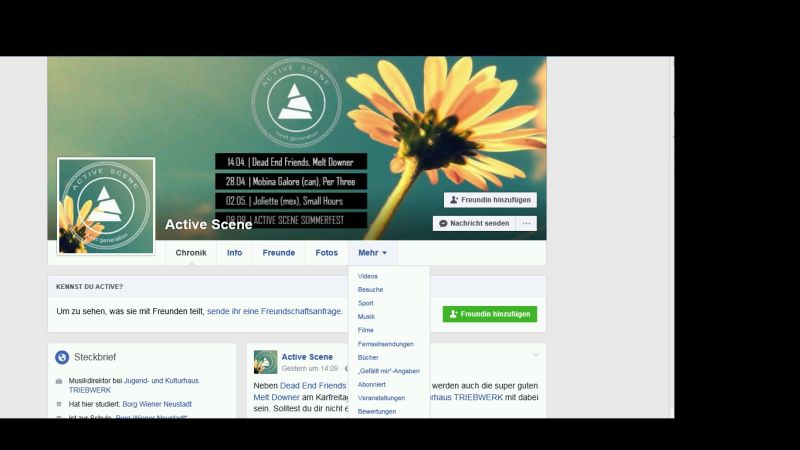Click the education icon beside 'Hat hier studiert'

[59, 404]
